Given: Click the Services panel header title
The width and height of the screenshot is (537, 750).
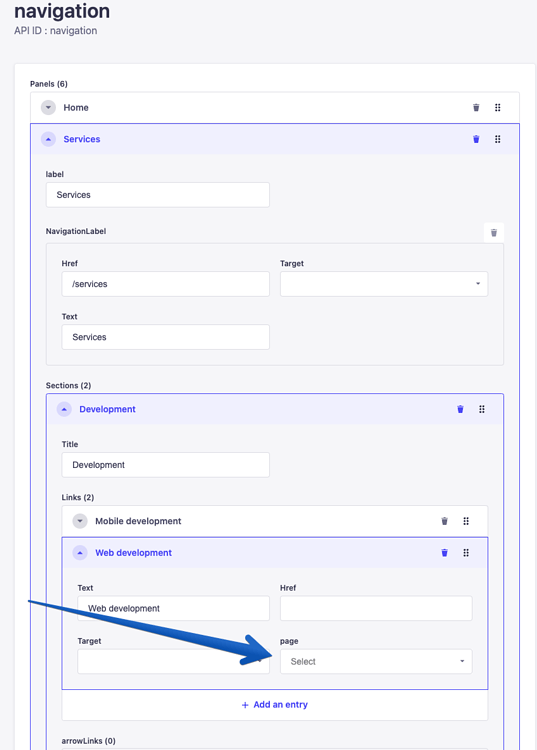Looking at the screenshot, I should [x=82, y=139].
